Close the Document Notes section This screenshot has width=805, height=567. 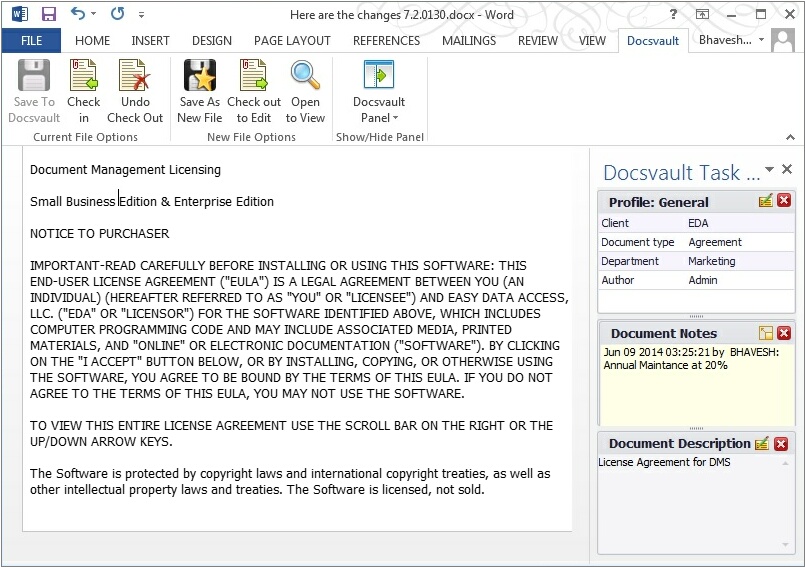click(x=784, y=333)
